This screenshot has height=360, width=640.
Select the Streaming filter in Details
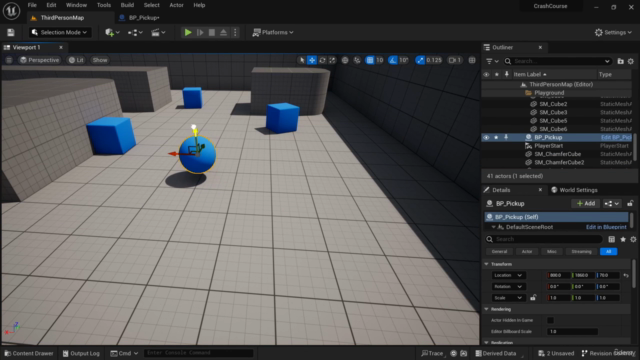[581, 251]
